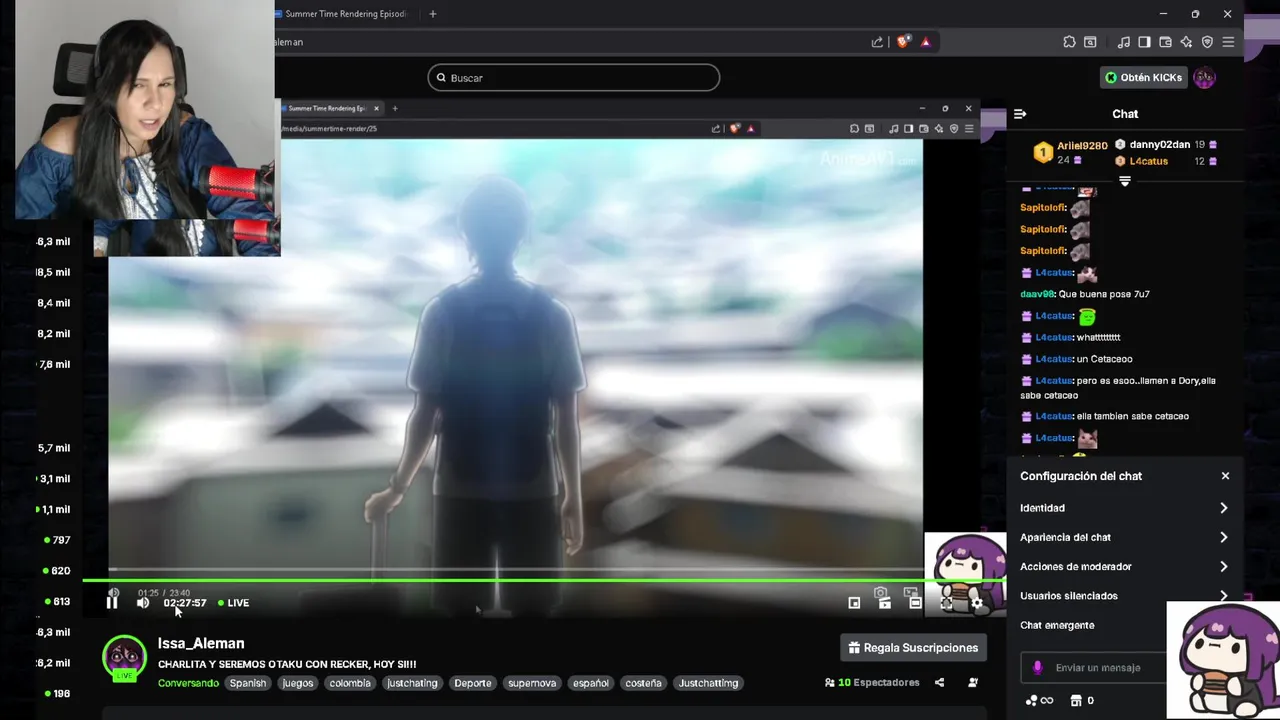Select the Deporte tag

[472, 683]
